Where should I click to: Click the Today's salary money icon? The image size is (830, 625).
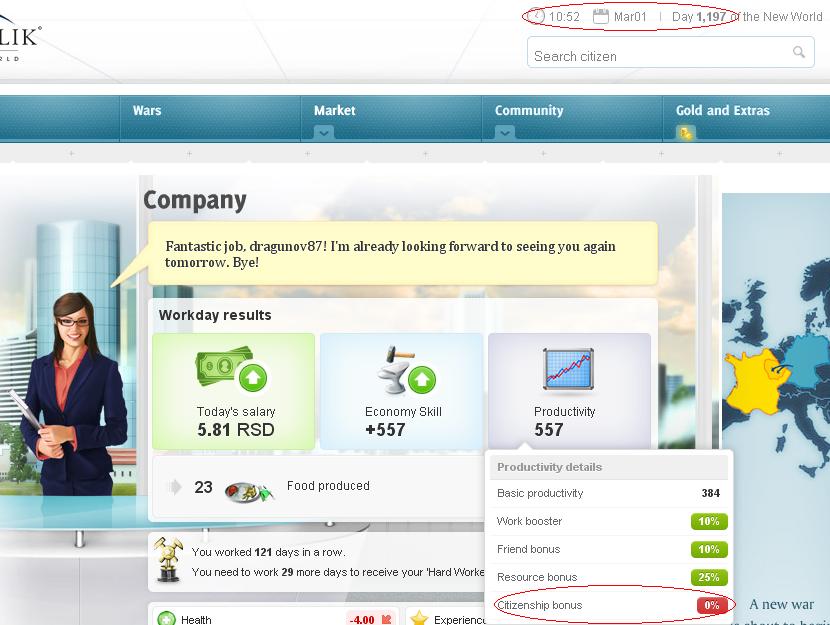(x=233, y=373)
